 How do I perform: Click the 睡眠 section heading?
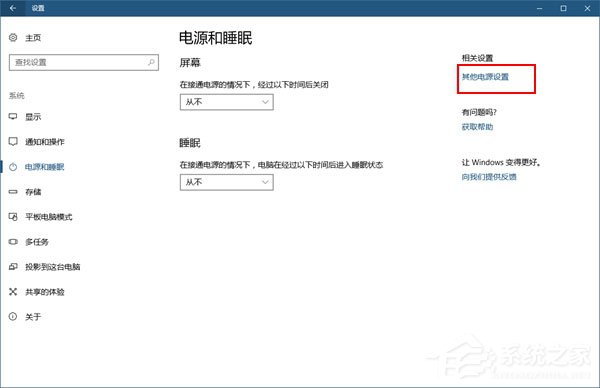pos(190,143)
